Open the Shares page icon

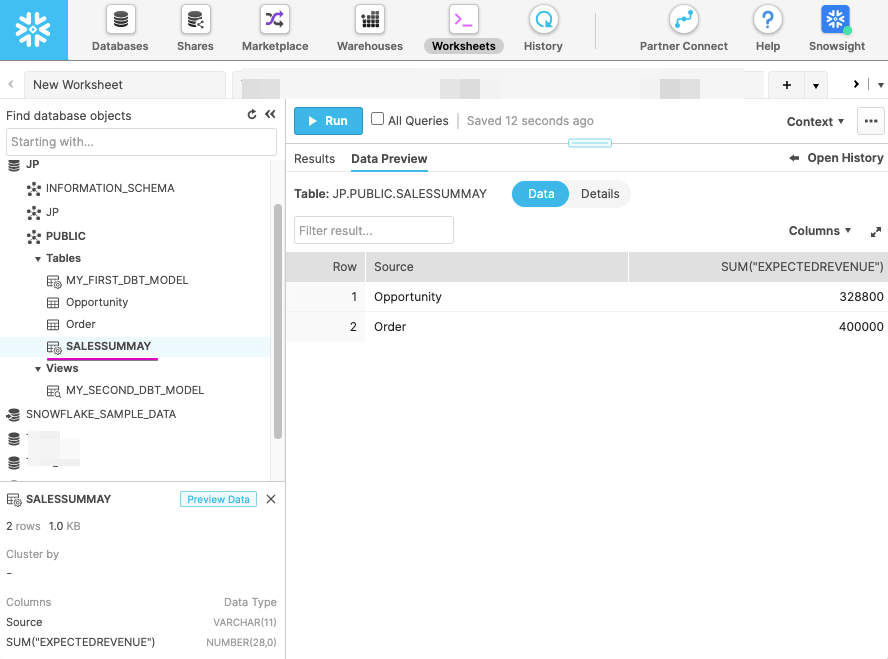pos(195,20)
